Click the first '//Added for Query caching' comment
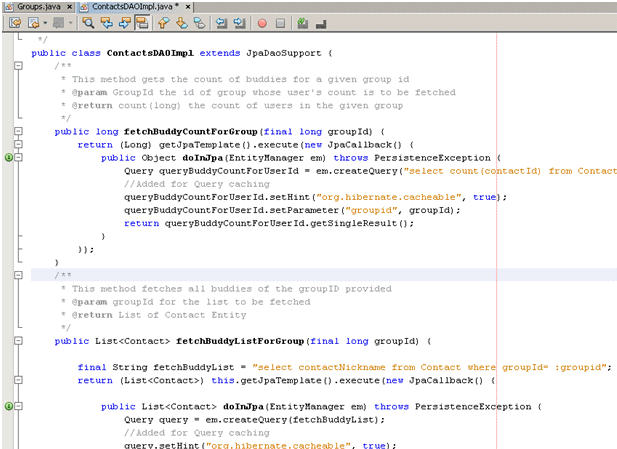Image resolution: width=617 pixels, height=449 pixels. click(x=197, y=184)
